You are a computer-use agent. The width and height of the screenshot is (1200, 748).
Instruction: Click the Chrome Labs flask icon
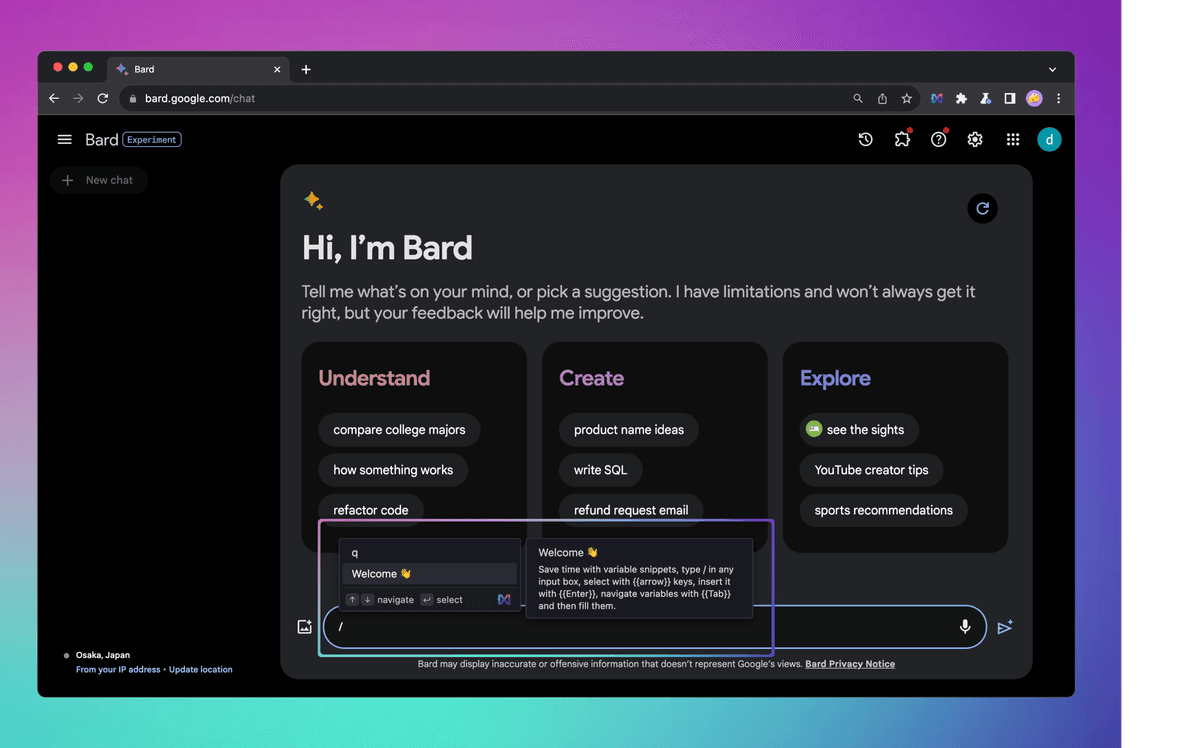point(986,99)
